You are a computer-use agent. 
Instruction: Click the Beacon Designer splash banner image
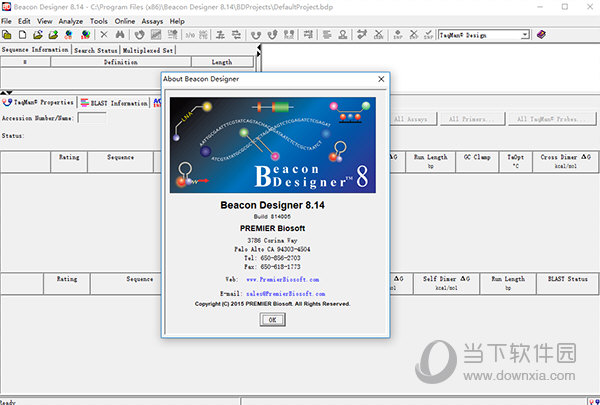coord(272,144)
